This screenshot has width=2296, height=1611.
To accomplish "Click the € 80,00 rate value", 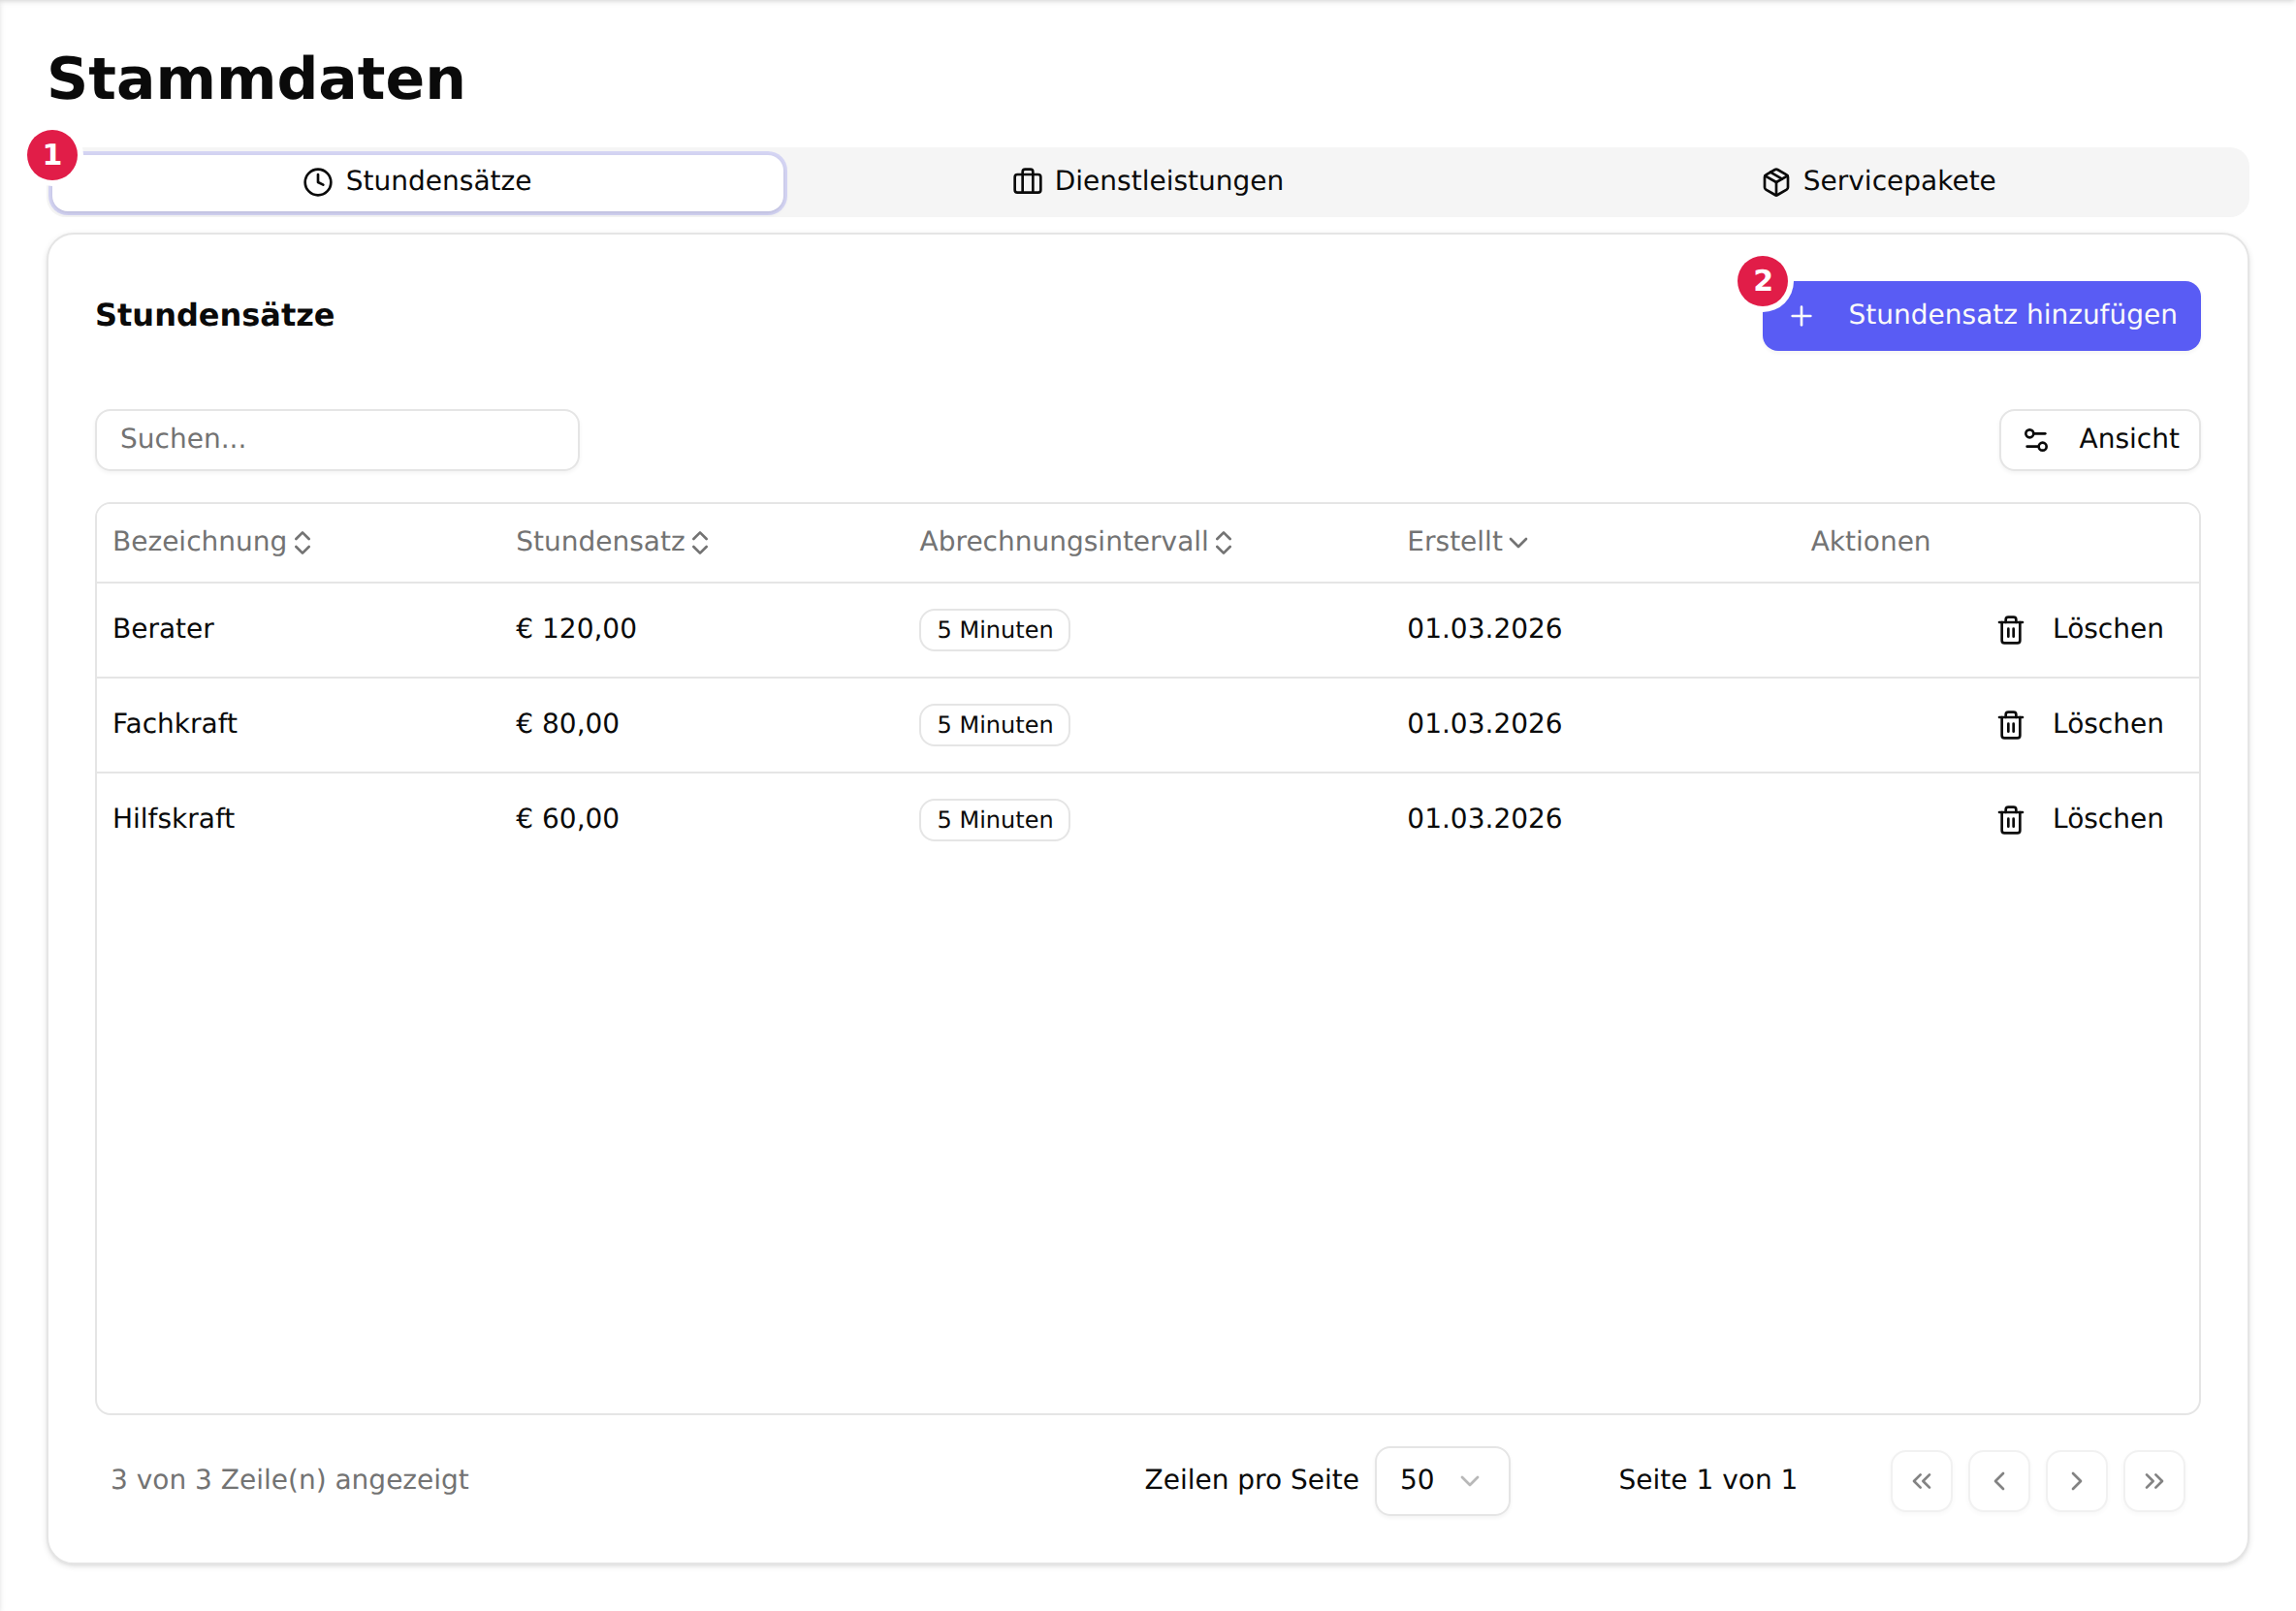I will [x=567, y=724].
